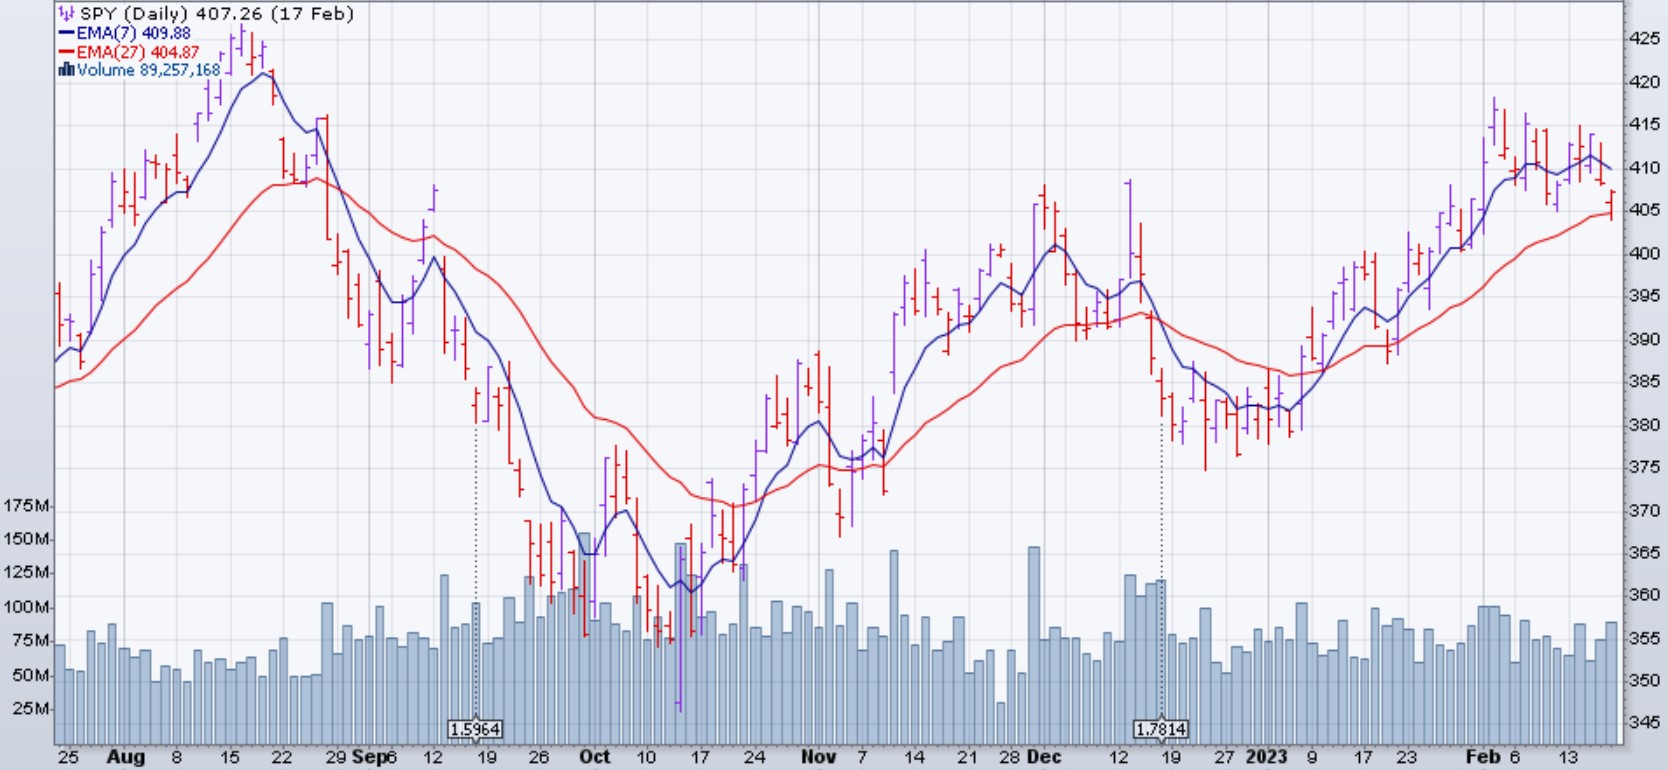Image resolution: width=1668 pixels, height=770 pixels.
Task: Select the red EMA(27) line swatch
Action: (66, 52)
